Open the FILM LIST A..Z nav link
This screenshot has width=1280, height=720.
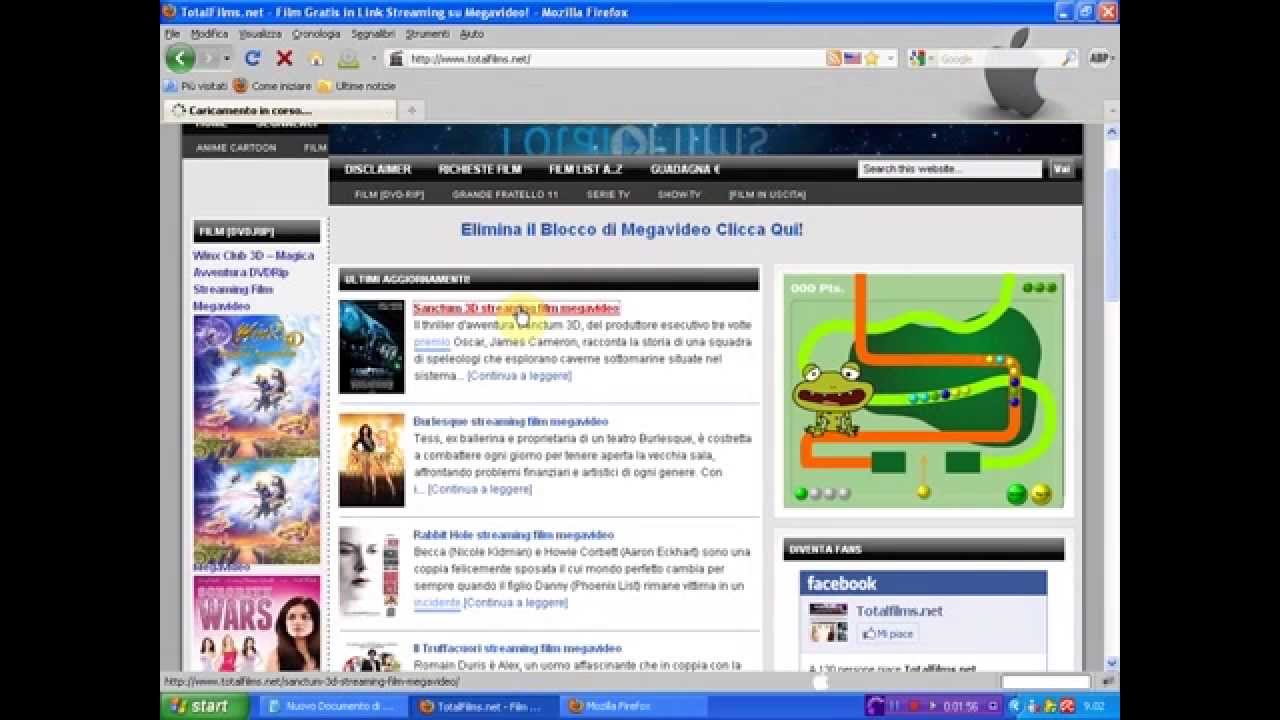pyautogui.click(x=585, y=169)
